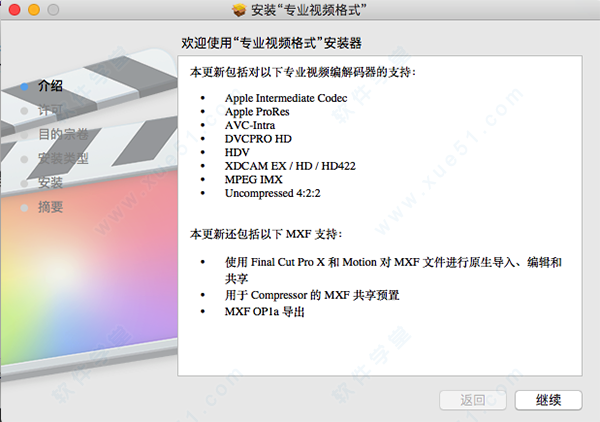Click the 继续 button
Screen dimensions: 600x422
[x=548, y=400]
